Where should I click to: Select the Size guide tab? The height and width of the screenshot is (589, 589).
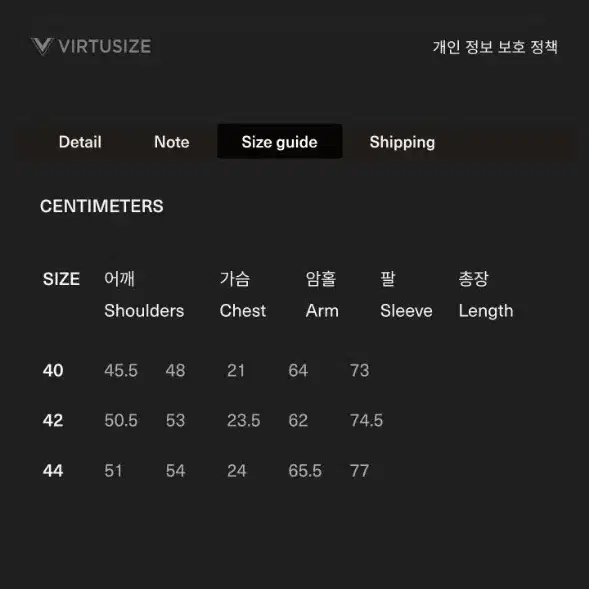(x=279, y=142)
